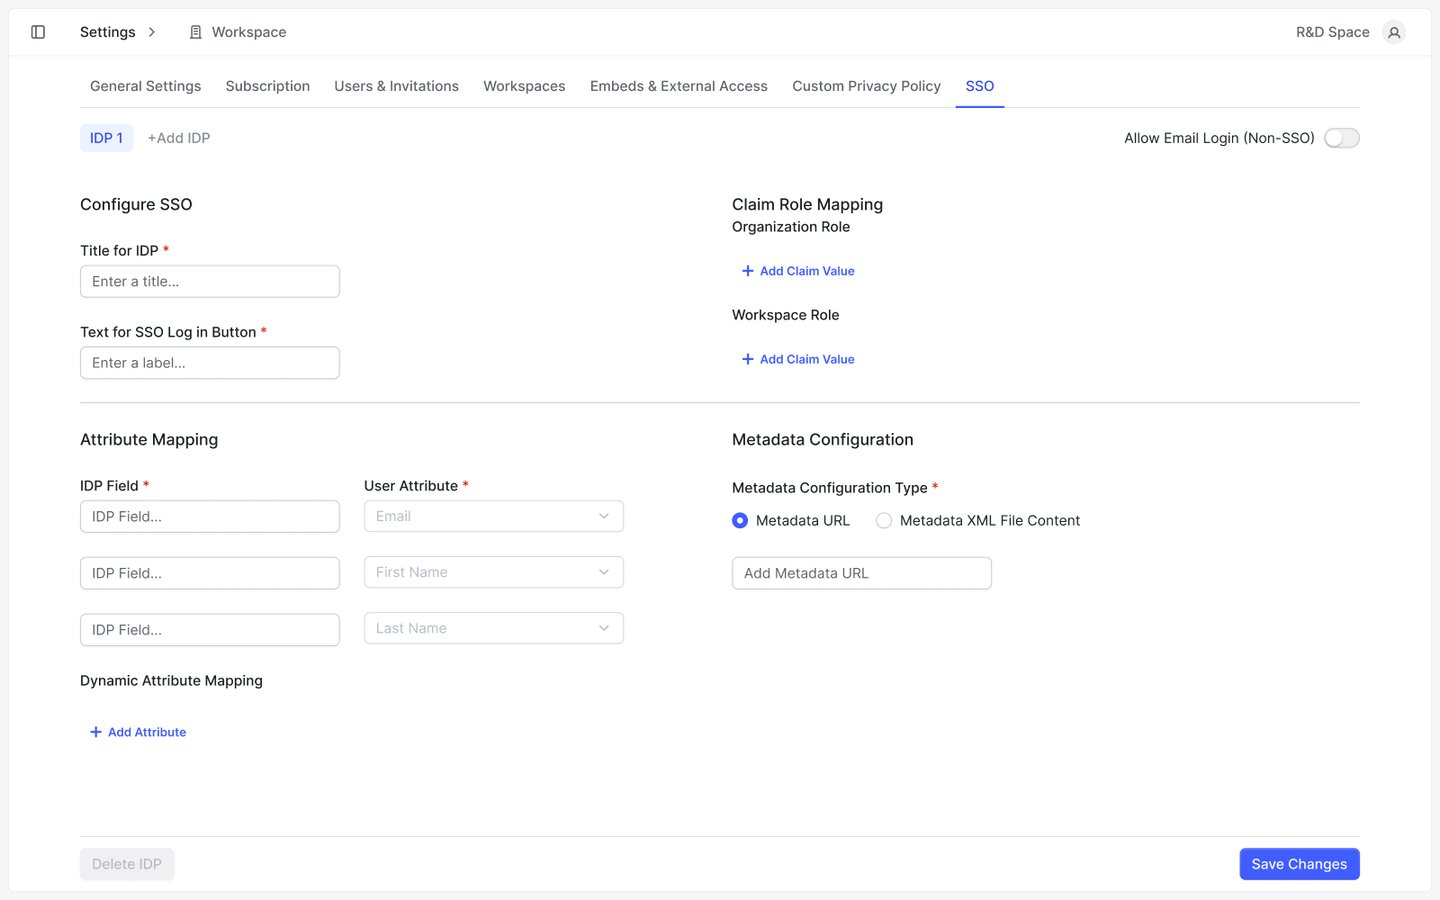
Task: Focus the Add Metadata URL field
Action: click(862, 573)
